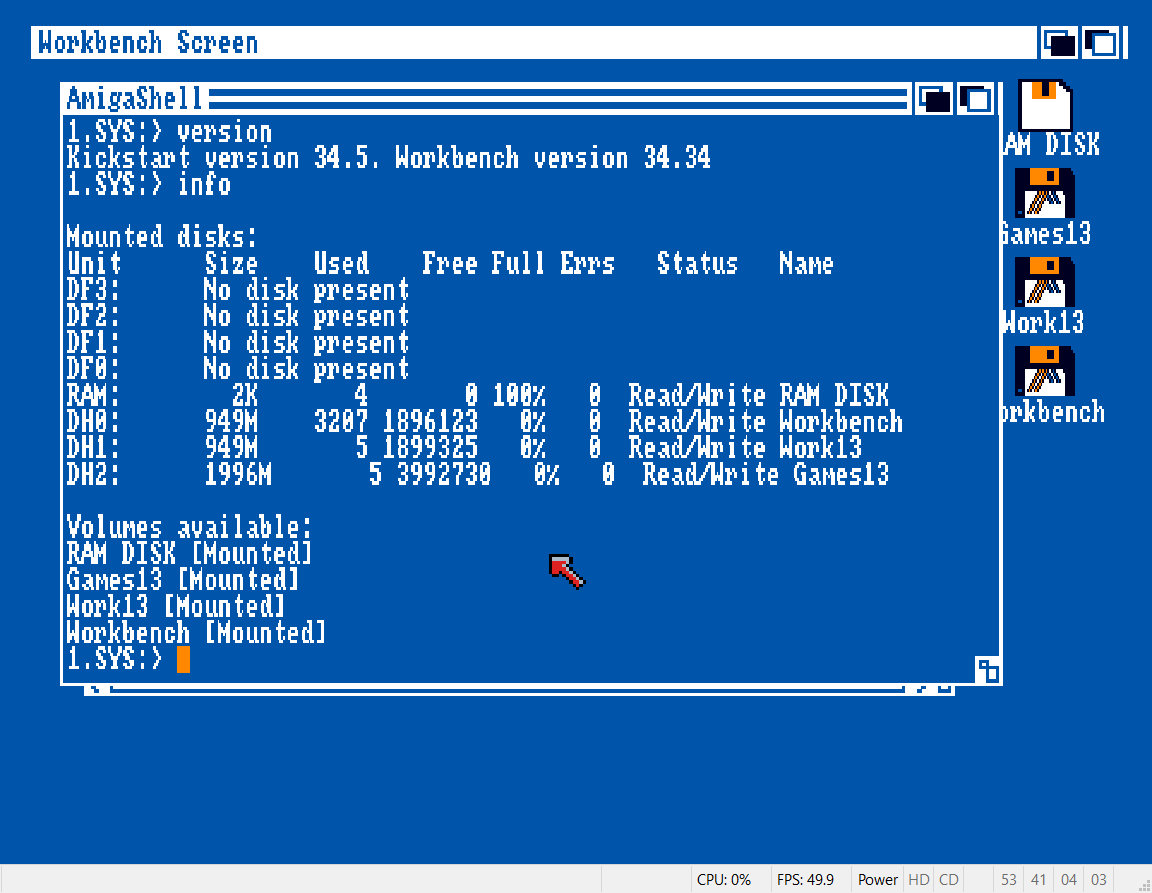Viewport: 1152px width, 893px height.
Task: Click the 'Free' column header
Action: [450, 263]
